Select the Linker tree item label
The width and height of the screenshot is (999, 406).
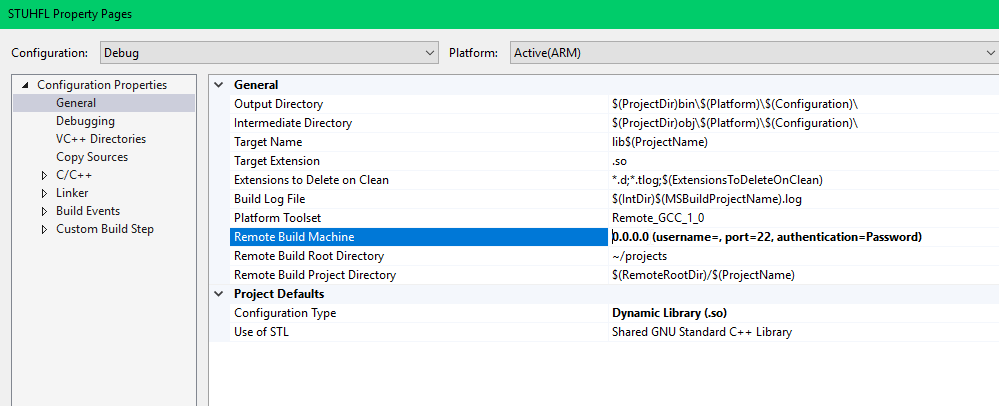coord(72,192)
